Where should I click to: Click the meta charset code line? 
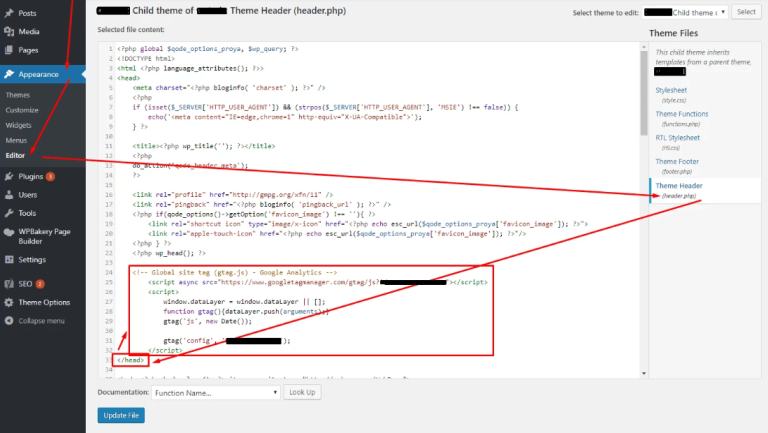point(229,88)
